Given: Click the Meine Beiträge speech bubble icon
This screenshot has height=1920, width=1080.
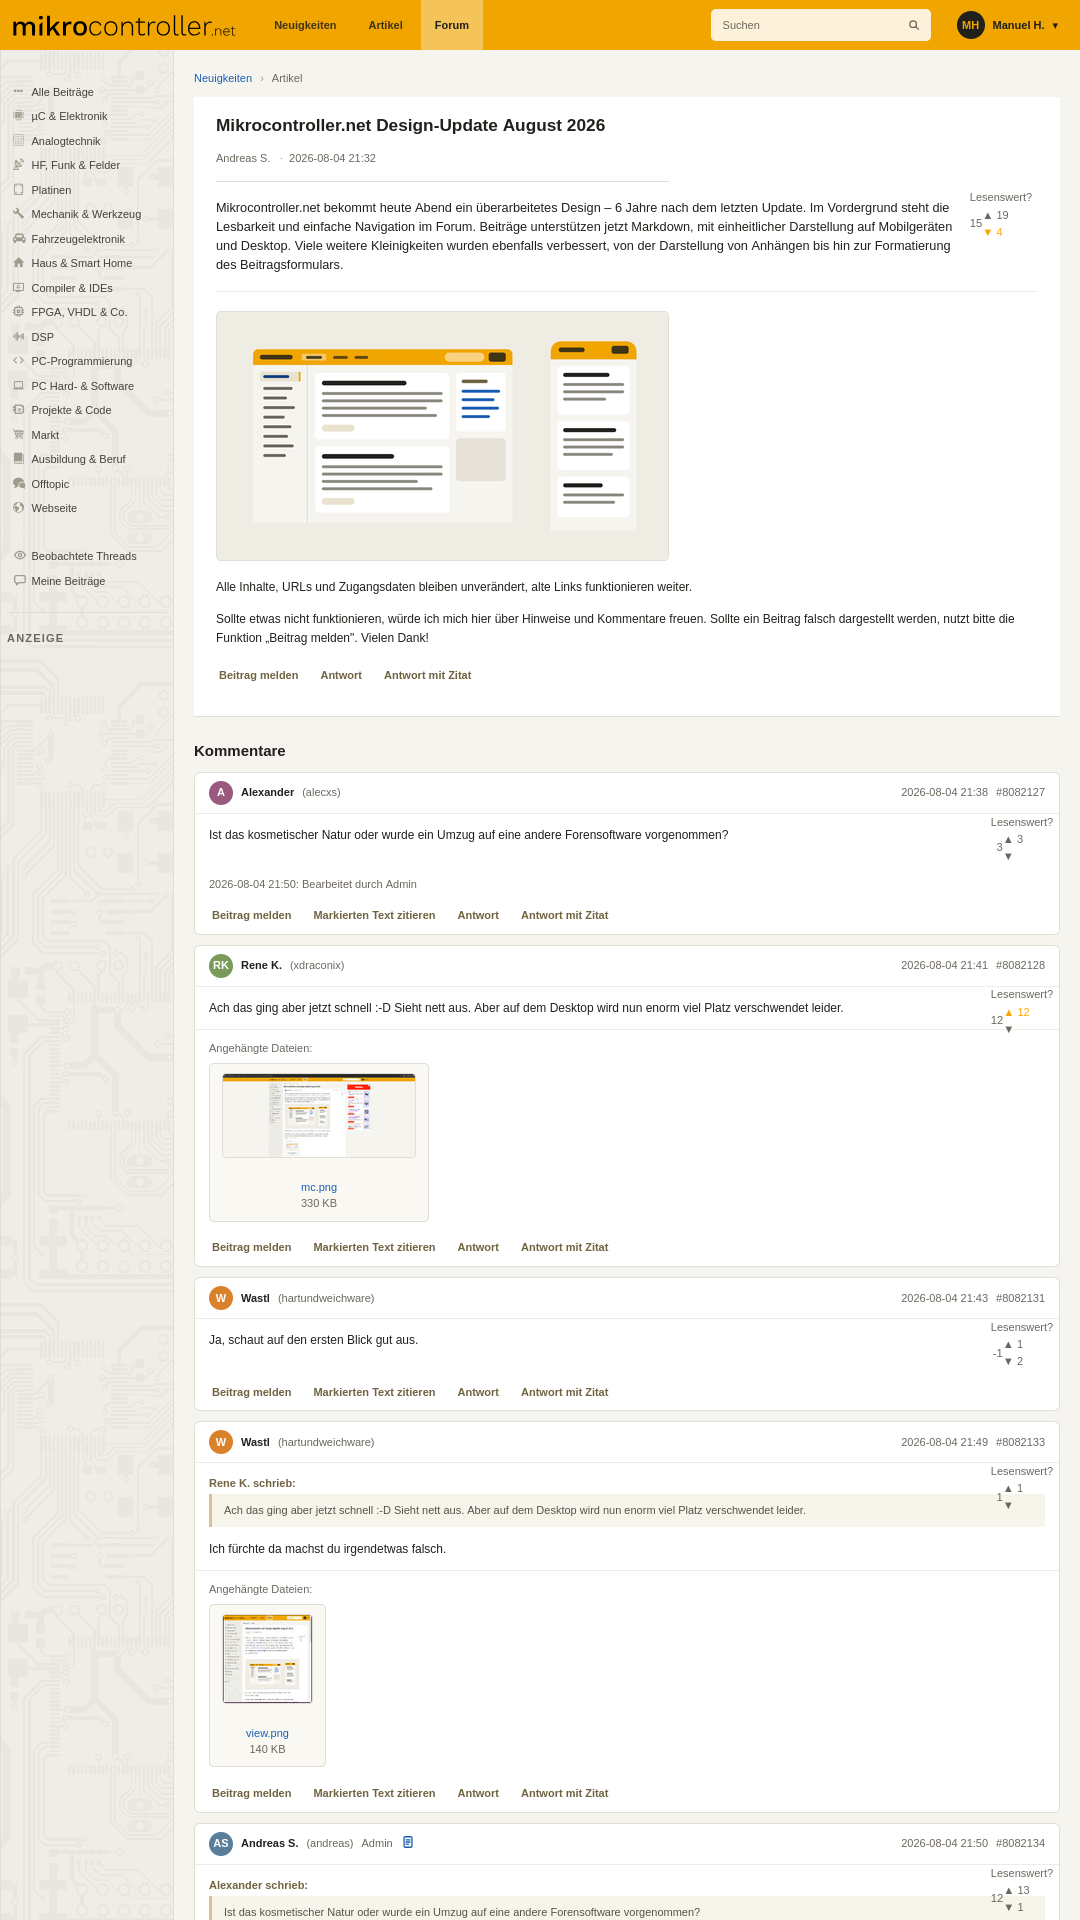Looking at the screenshot, I should click(x=19, y=581).
